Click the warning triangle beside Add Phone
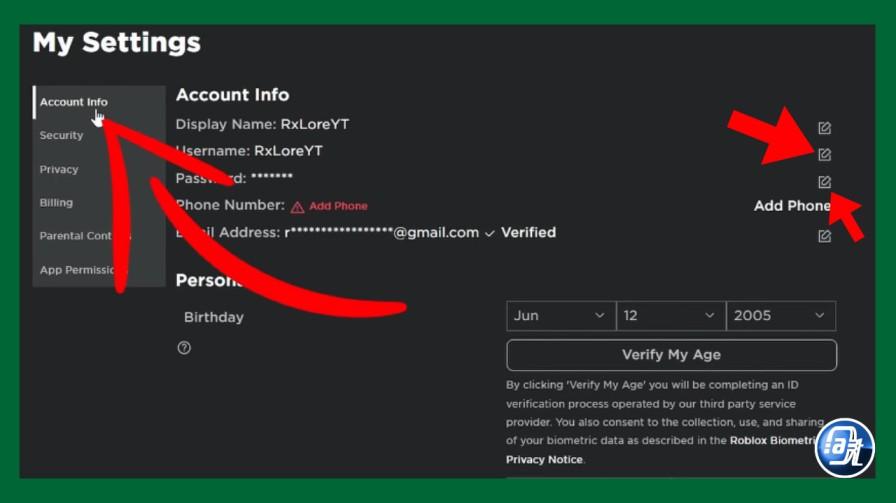 [x=297, y=207]
